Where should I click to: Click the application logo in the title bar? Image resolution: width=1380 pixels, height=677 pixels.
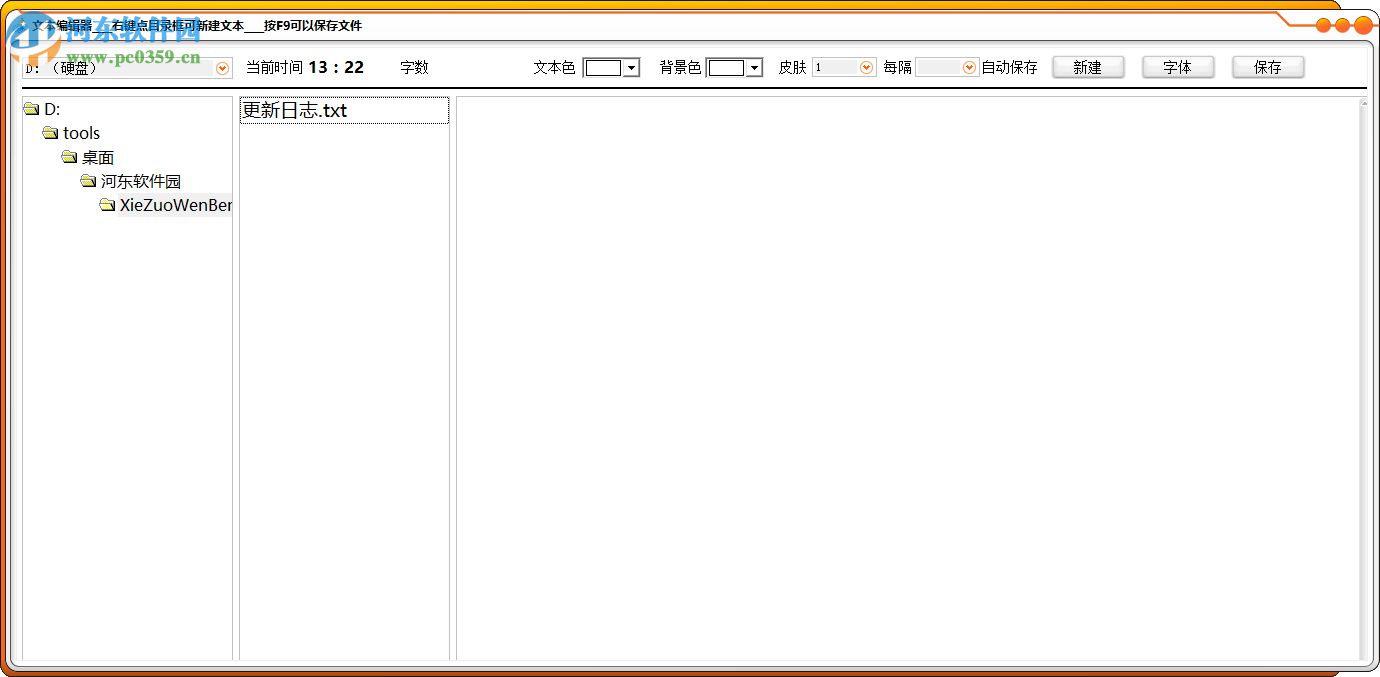(25, 26)
